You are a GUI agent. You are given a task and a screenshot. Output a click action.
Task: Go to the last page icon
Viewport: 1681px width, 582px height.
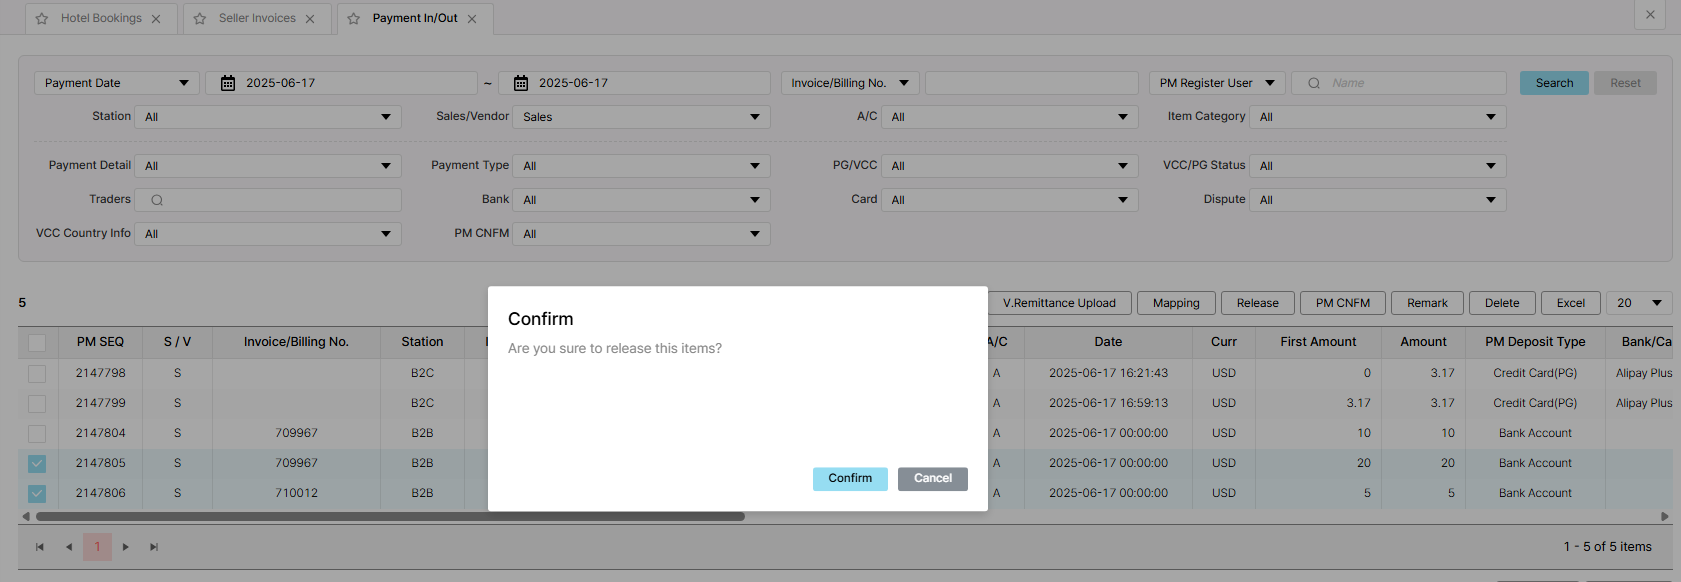[x=154, y=547]
